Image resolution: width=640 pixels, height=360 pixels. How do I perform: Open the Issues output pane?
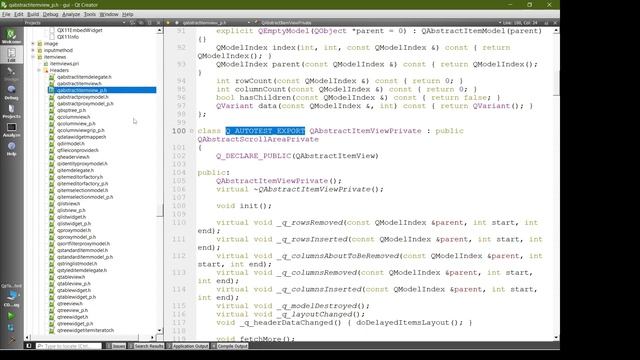click(116, 346)
